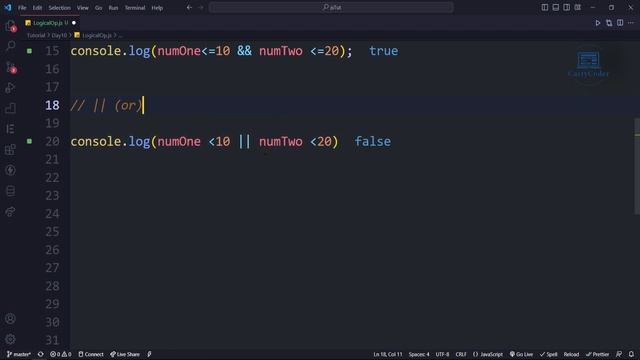Image resolution: width=640 pixels, height=360 pixels.
Task: Open the Selection menu
Action: [59, 8]
